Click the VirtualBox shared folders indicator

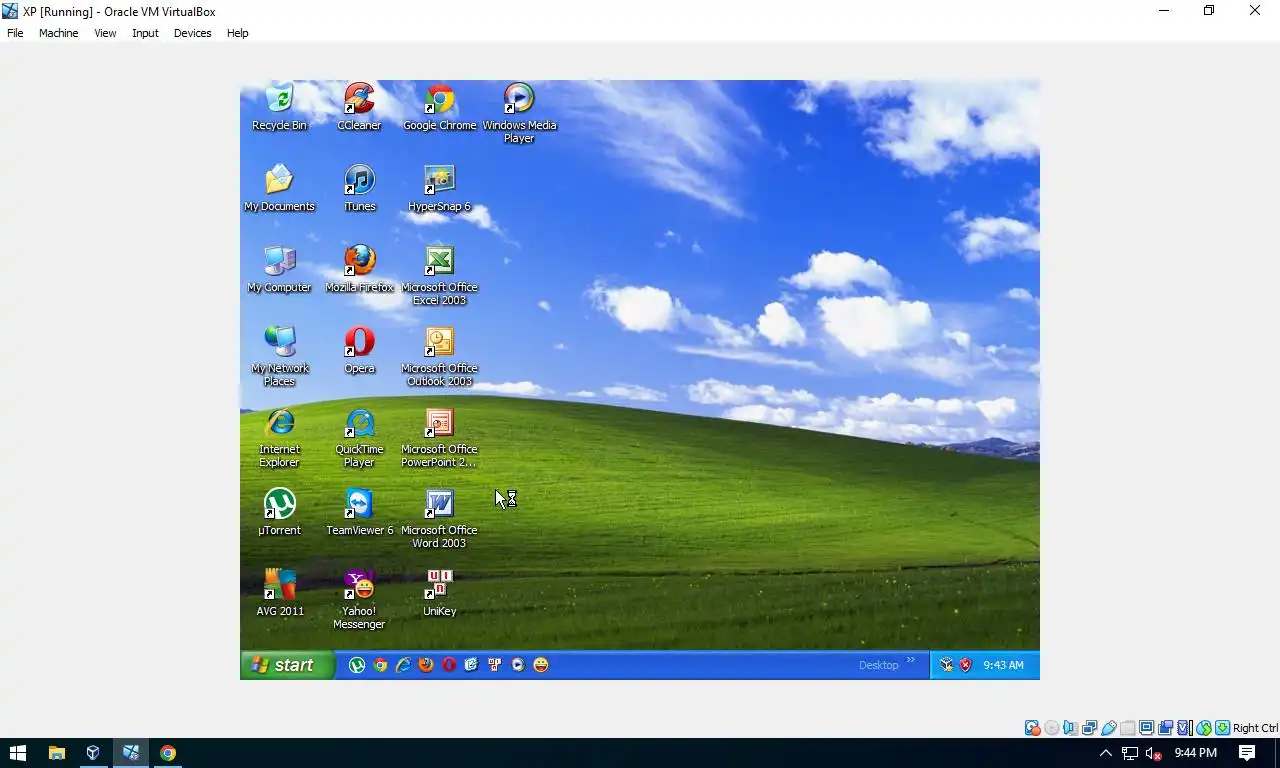point(1128,728)
